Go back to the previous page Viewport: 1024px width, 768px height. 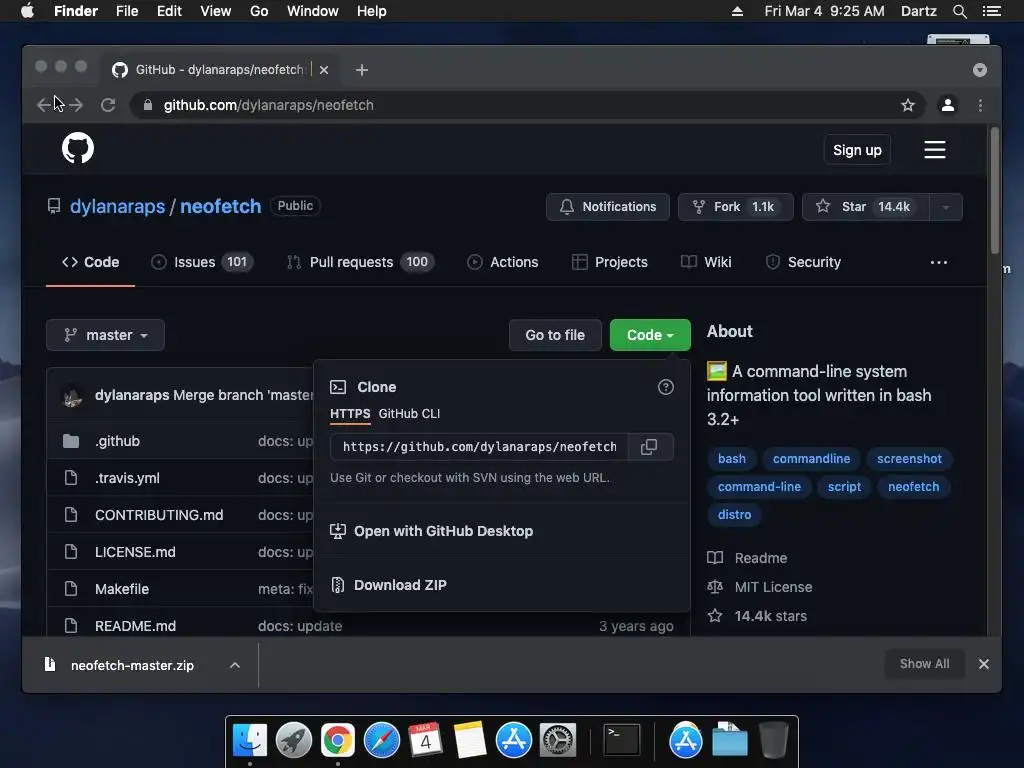coord(44,105)
